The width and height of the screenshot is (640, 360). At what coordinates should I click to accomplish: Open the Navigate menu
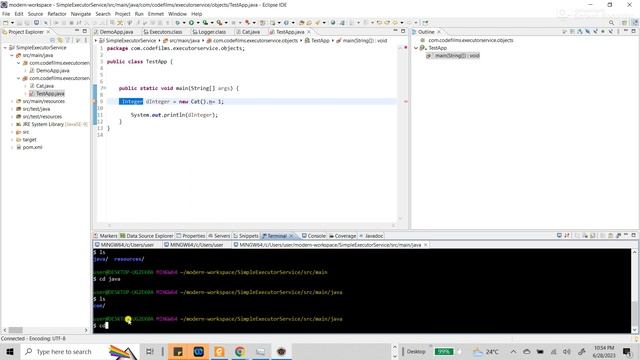[x=81, y=14]
